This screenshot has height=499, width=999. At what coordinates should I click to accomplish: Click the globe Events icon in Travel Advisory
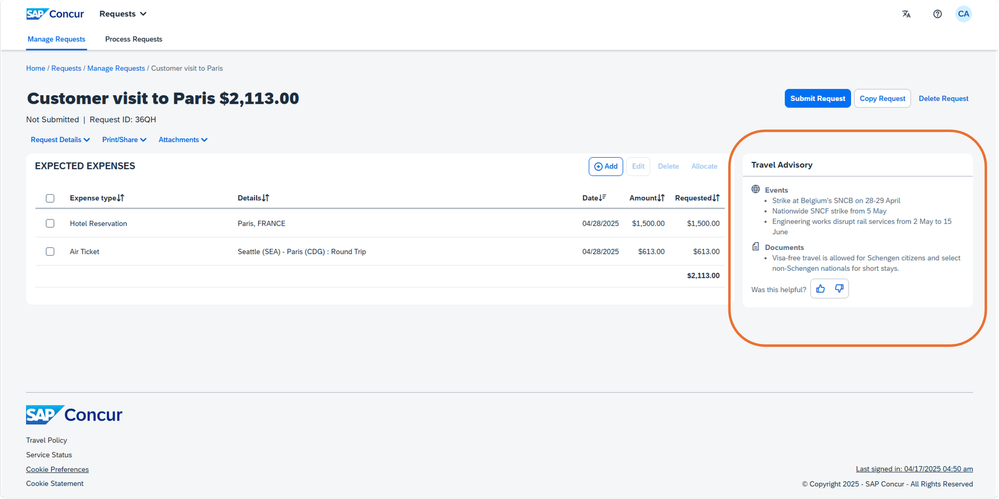pos(756,189)
